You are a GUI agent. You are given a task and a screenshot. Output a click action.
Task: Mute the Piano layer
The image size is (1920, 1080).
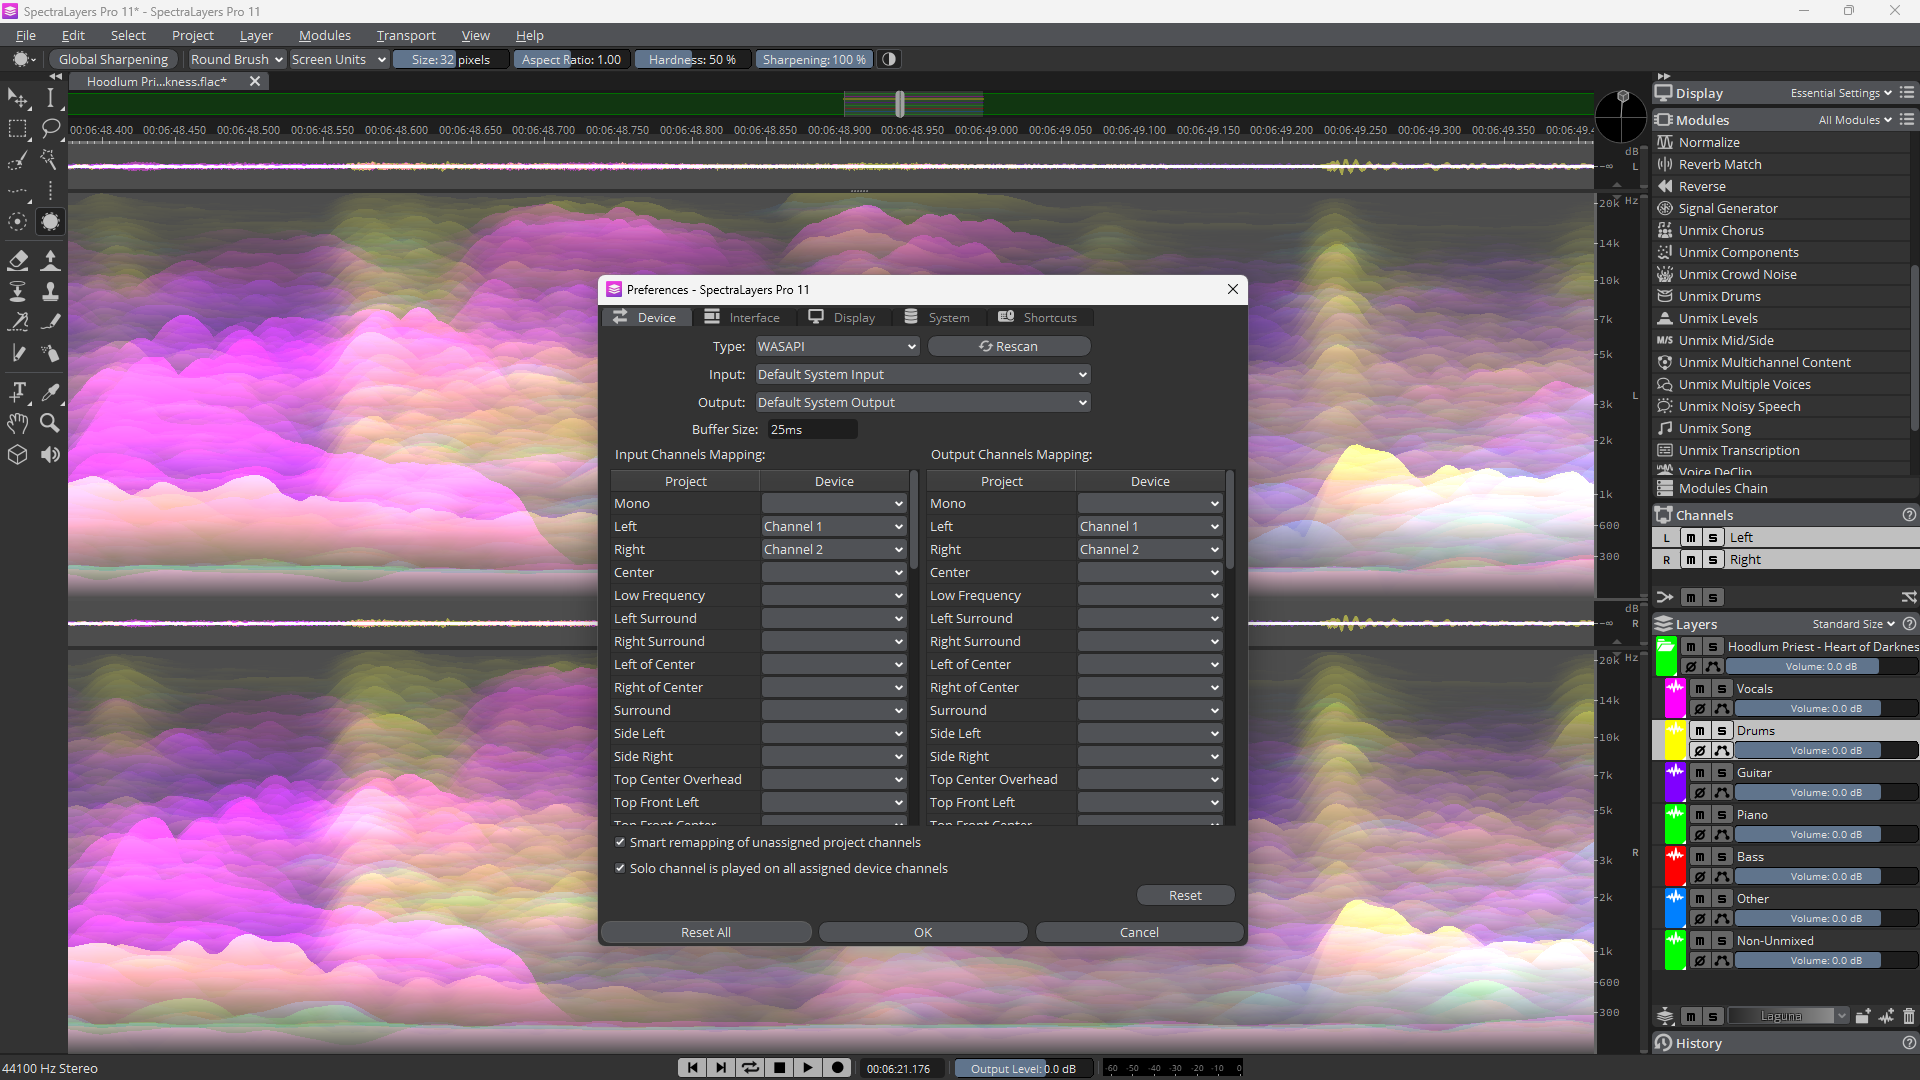tap(1700, 814)
